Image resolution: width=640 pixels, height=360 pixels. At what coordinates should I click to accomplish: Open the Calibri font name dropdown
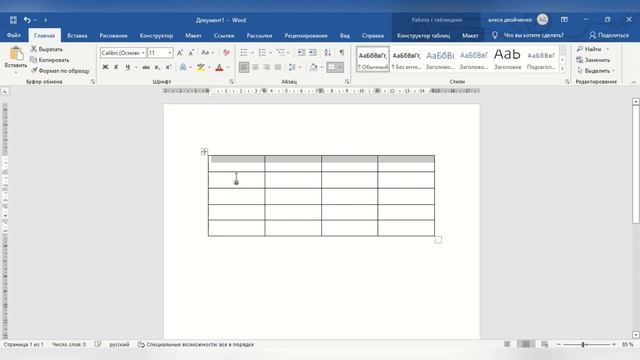[x=143, y=53]
